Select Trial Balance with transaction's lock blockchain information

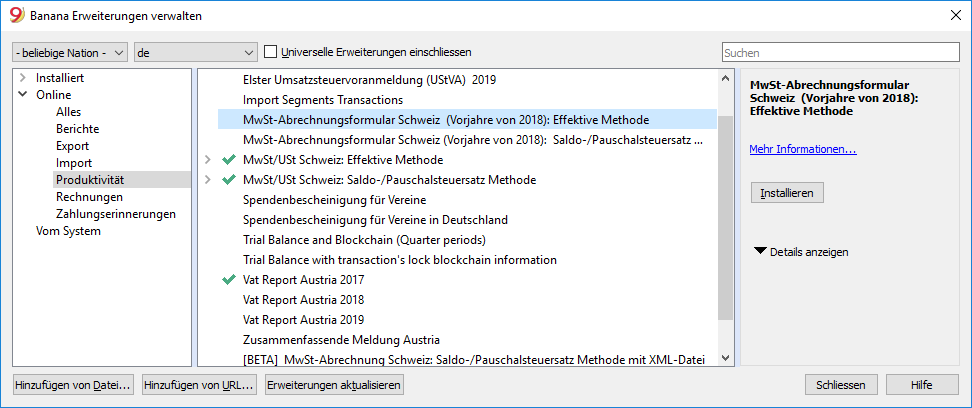click(400, 260)
